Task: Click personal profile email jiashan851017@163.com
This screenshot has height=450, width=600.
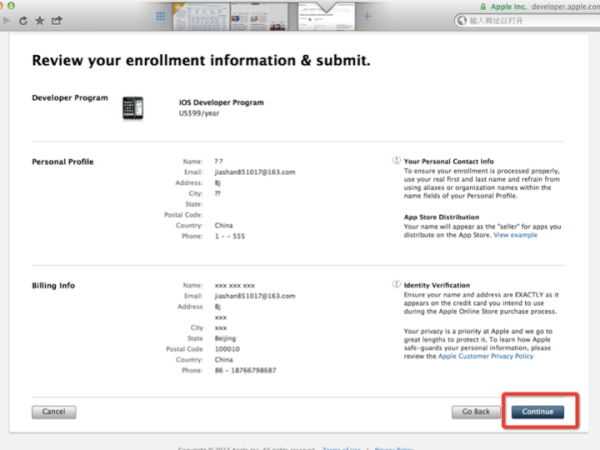Action: (255, 172)
